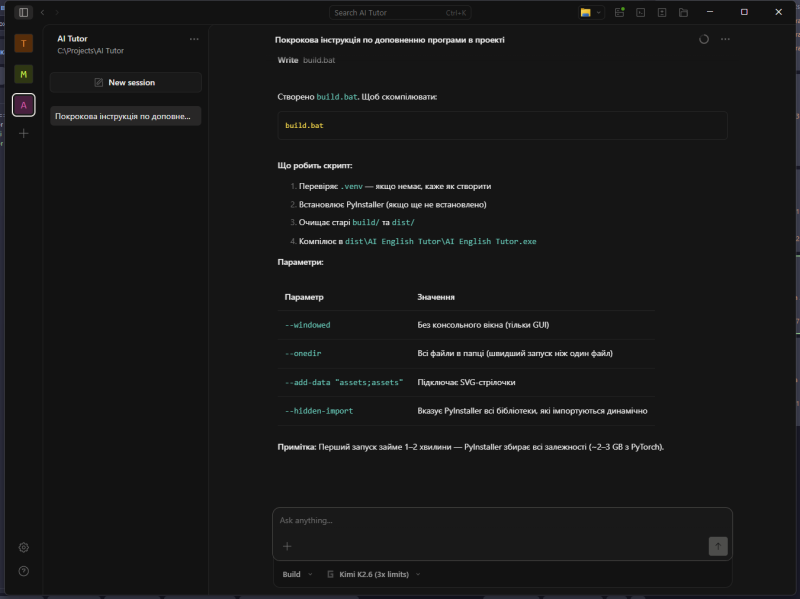
Task: Click the --windowed parameter cell
Action: [308, 325]
